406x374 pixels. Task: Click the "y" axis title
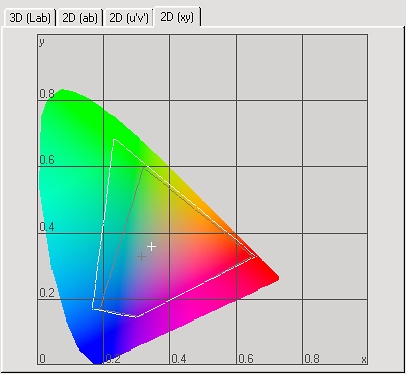pyautogui.click(x=42, y=42)
